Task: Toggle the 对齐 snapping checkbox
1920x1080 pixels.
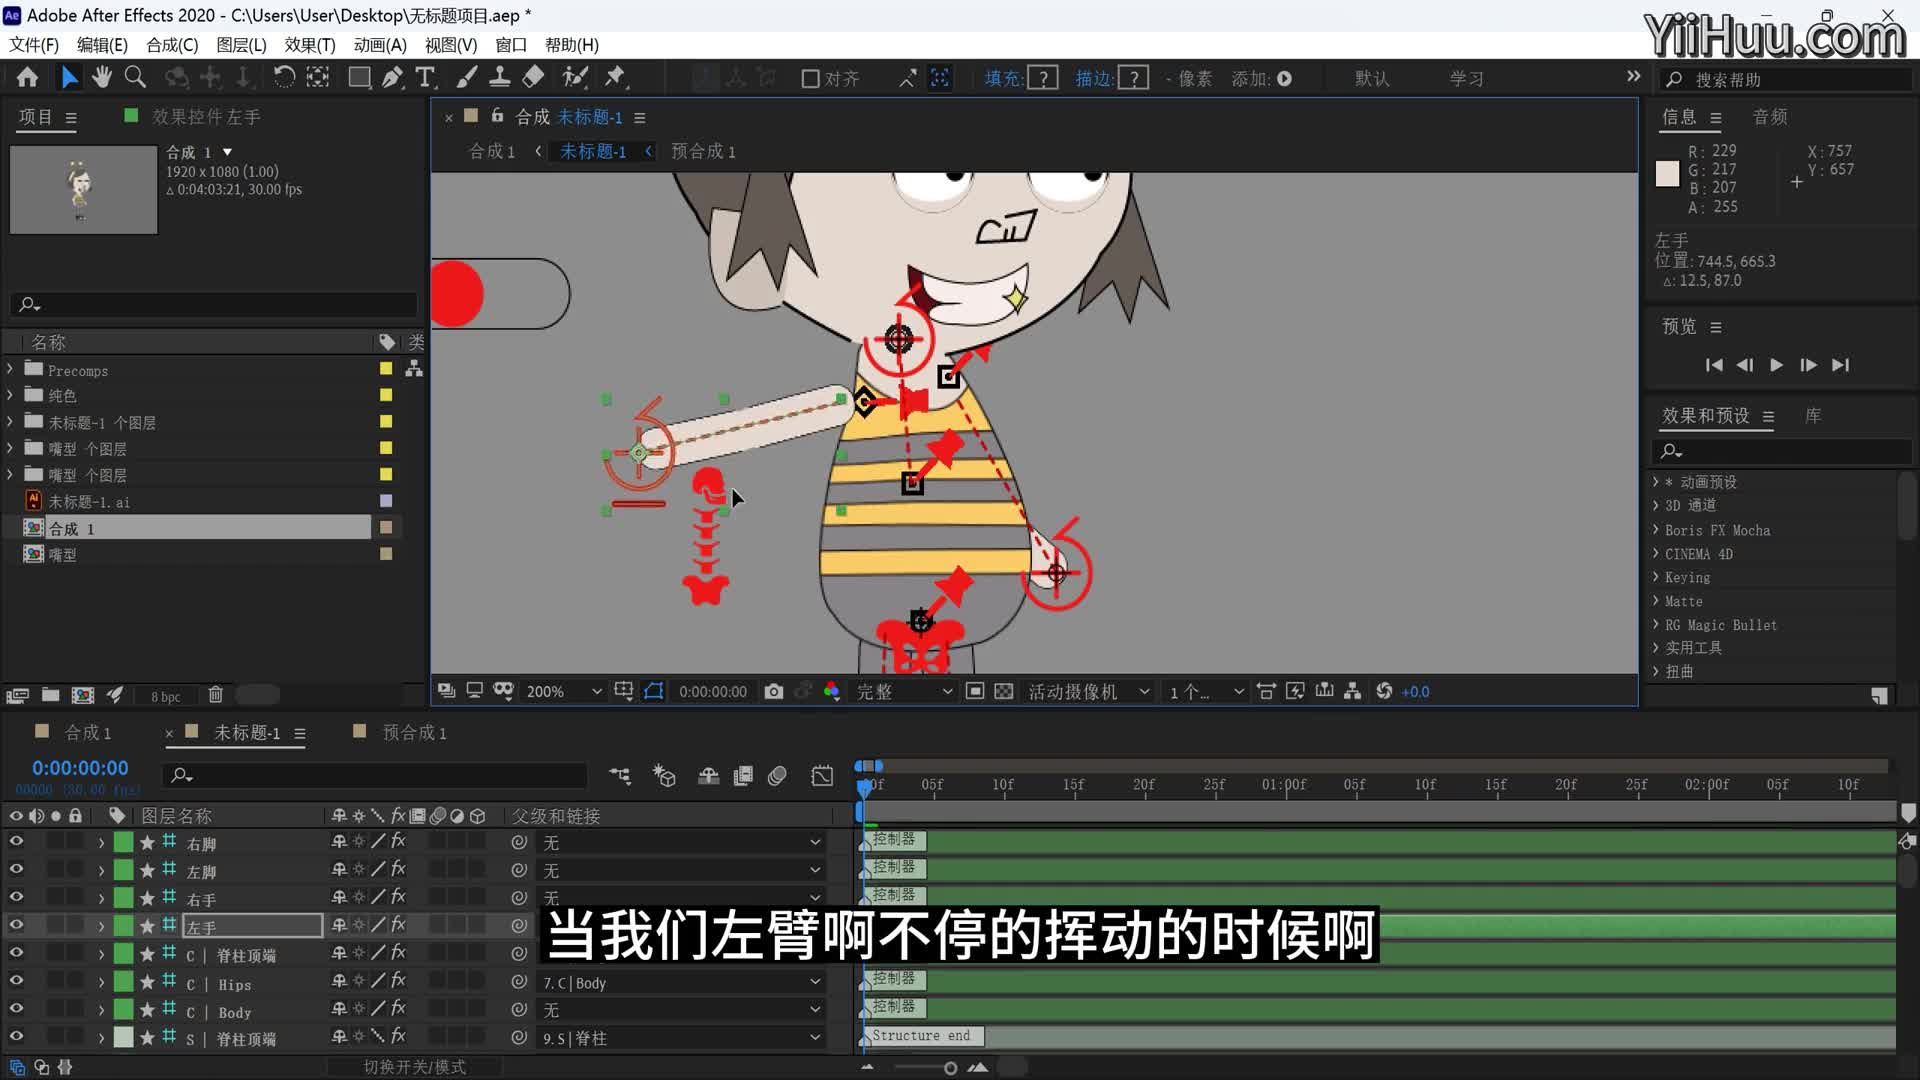Action: [811, 78]
